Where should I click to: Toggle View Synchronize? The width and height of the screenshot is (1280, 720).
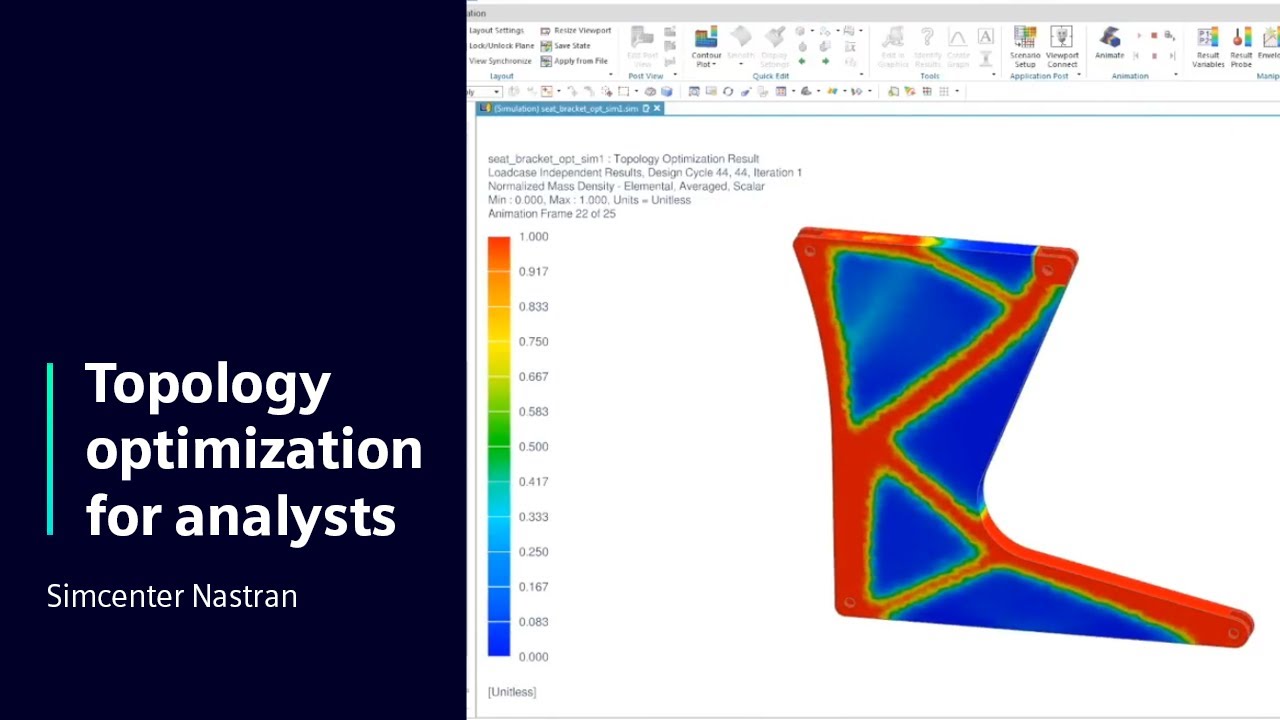500,61
